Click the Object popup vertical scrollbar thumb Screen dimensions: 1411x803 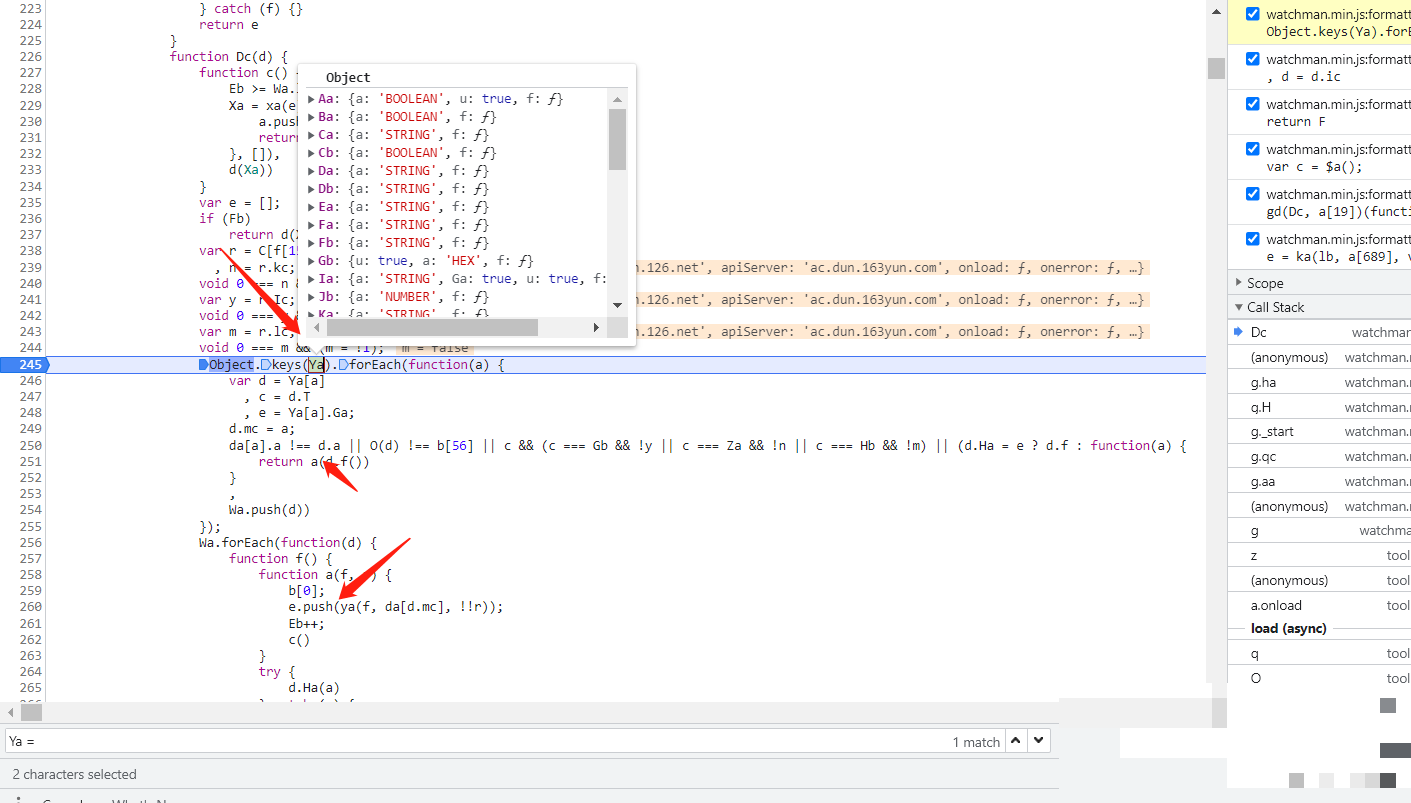(x=617, y=140)
